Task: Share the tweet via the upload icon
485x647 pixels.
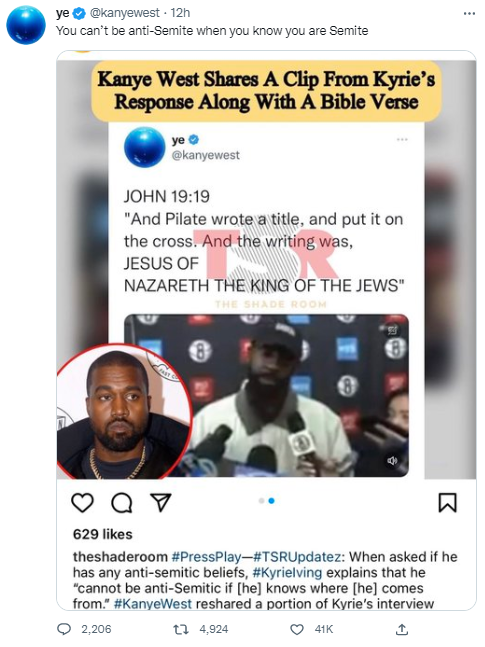Action: 401,629
